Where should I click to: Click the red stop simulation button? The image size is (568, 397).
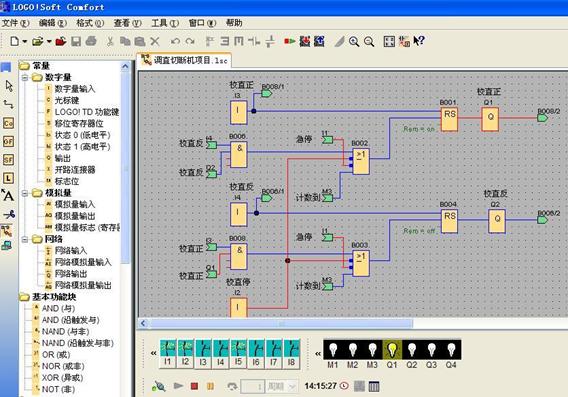click(x=195, y=386)
